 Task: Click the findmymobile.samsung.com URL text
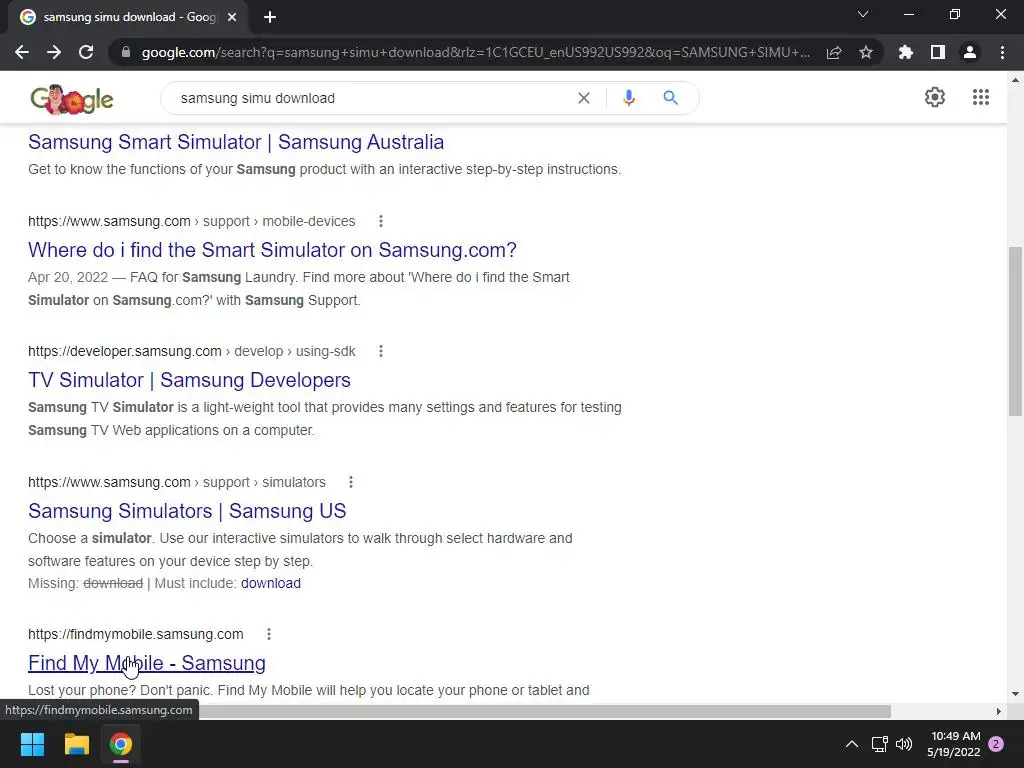(x=135, y=634)
